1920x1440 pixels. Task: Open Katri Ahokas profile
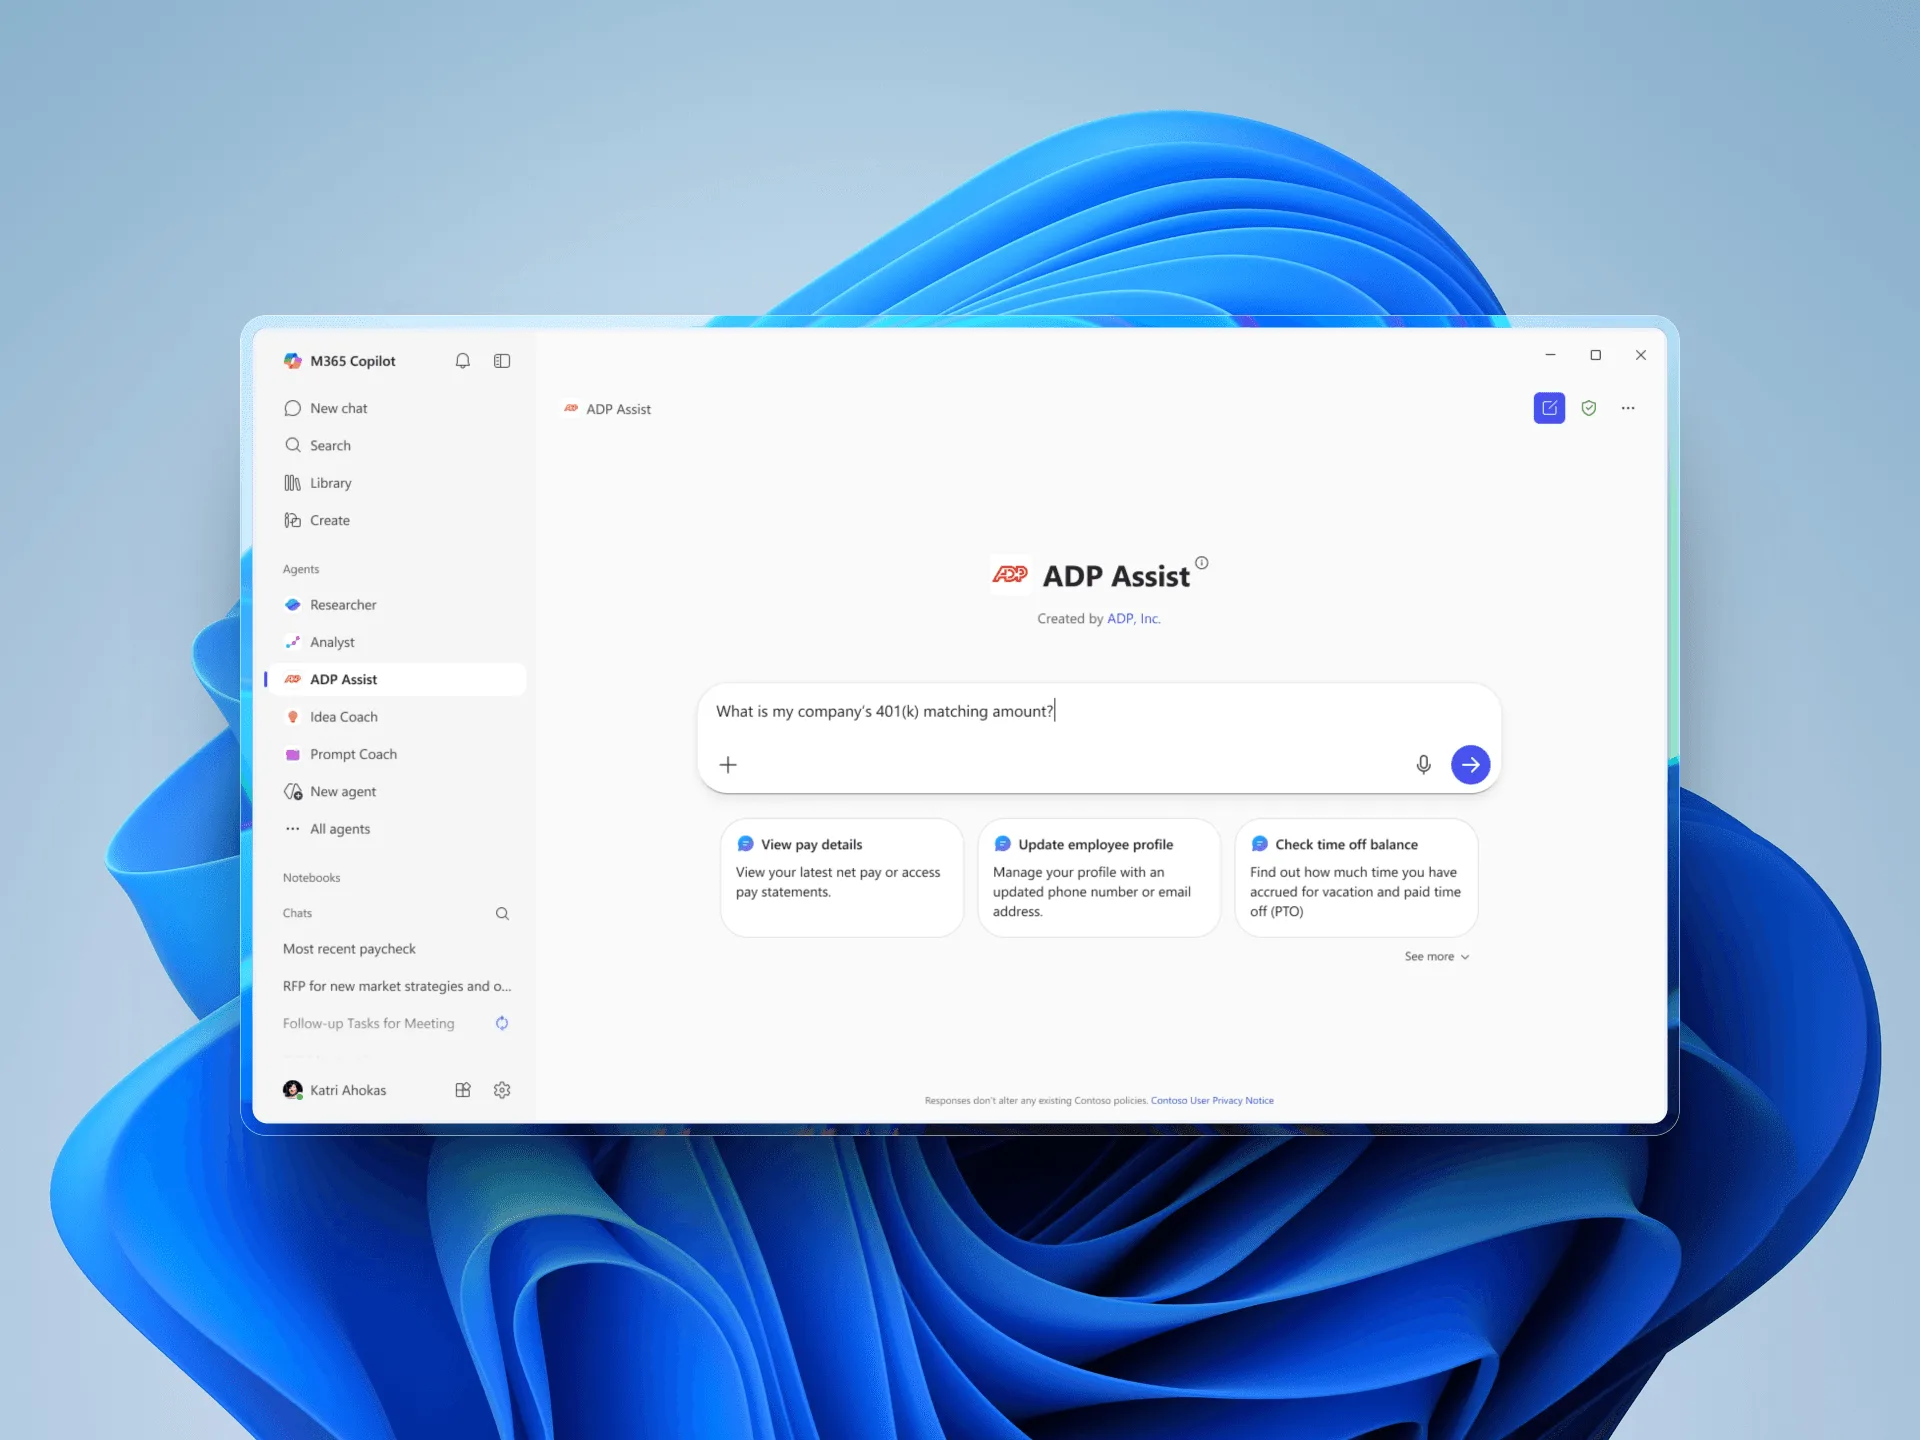[335, 1090]
